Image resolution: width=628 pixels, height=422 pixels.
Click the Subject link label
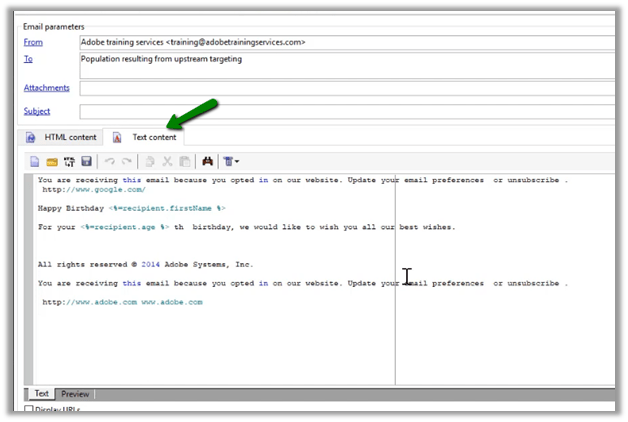(x=37, y=111)
